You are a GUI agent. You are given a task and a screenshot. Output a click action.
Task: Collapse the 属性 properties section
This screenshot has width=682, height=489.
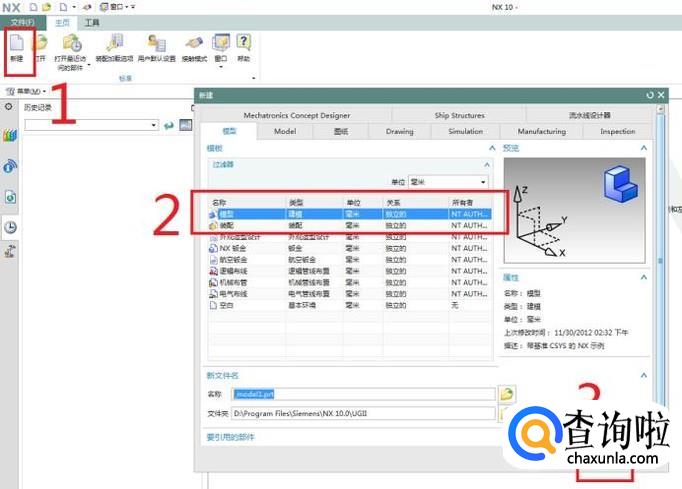click(644, 277)
